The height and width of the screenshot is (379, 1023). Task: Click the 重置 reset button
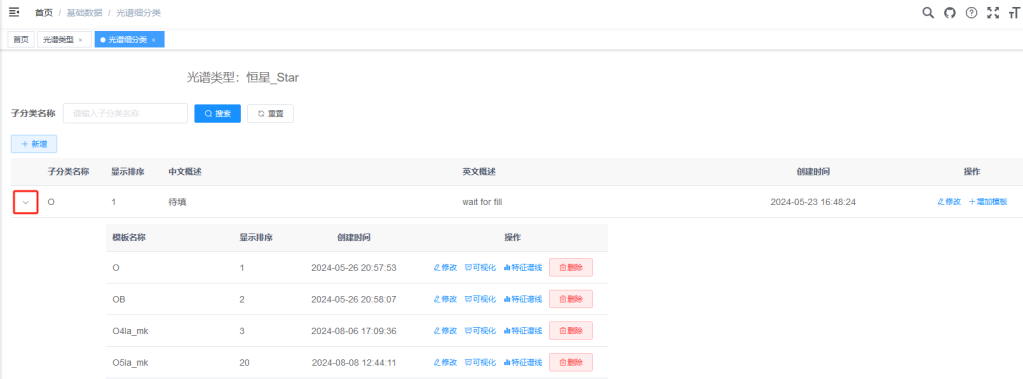pyautogui.click(x=270, y=113)
